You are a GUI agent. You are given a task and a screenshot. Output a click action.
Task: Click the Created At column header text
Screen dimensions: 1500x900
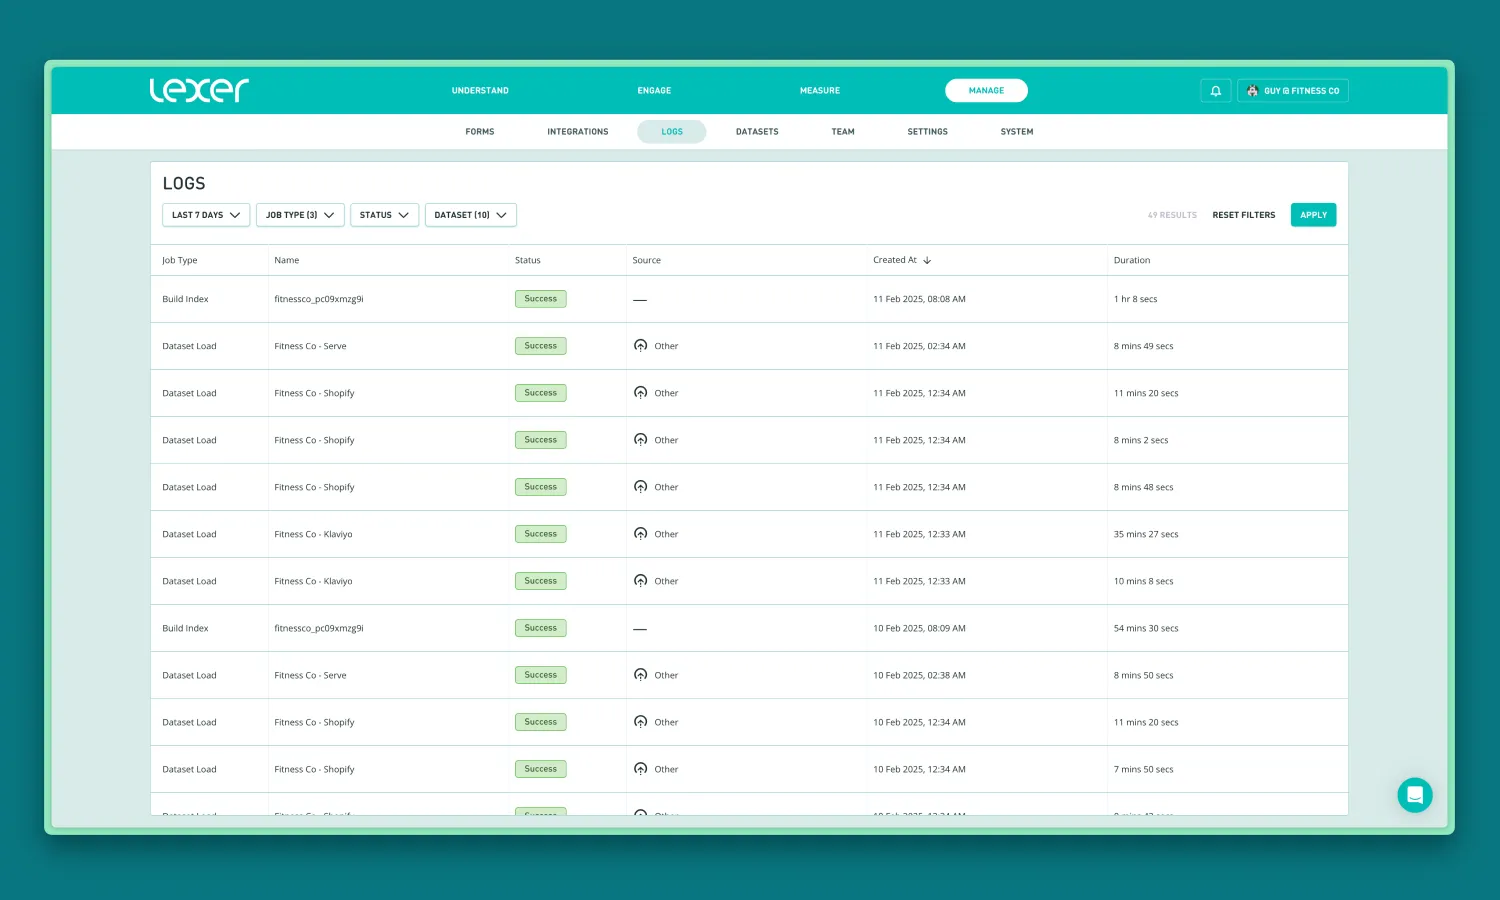(x=895, y=260)
